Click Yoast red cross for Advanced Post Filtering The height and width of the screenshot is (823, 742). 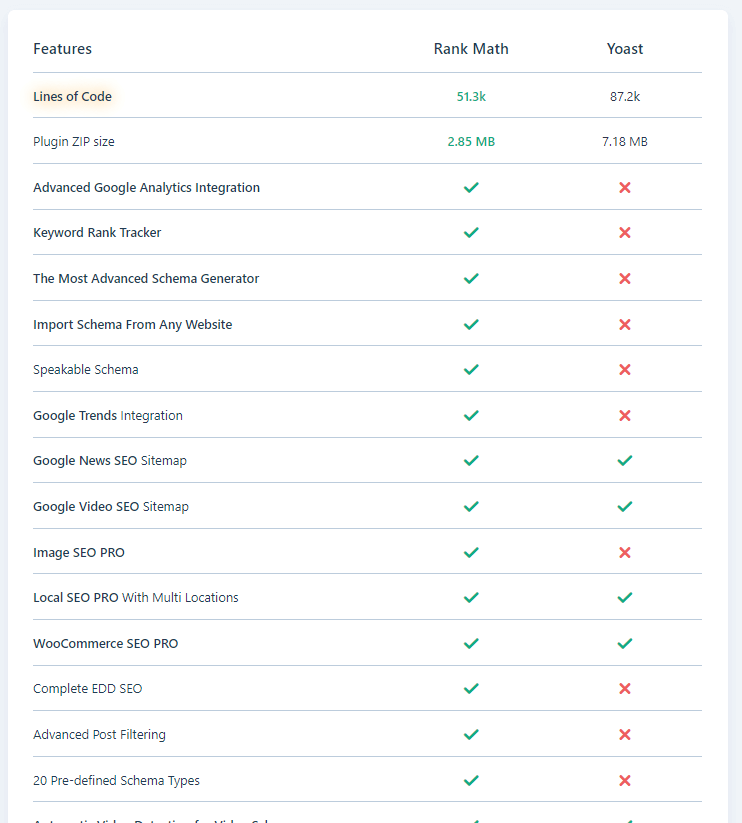tap(625, 735)
